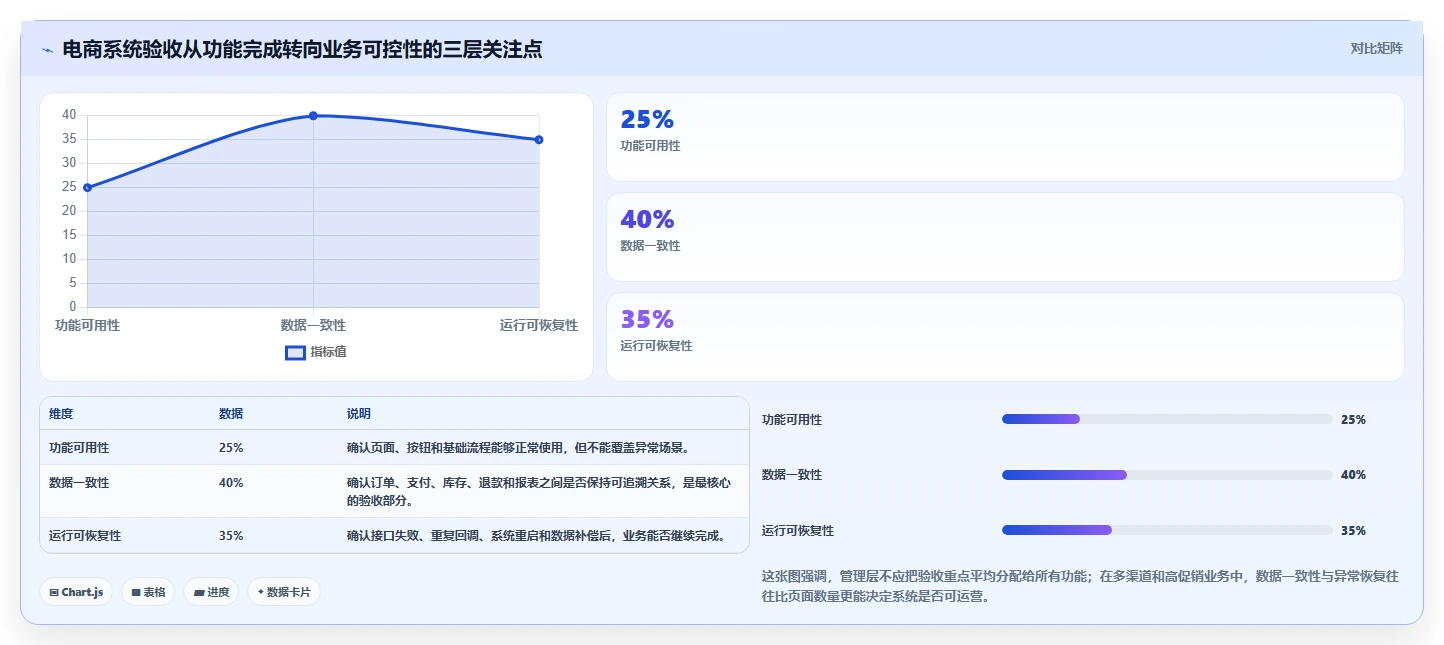Select the Chart.js tag chip
1444x645 pixels.
point(77,592)
